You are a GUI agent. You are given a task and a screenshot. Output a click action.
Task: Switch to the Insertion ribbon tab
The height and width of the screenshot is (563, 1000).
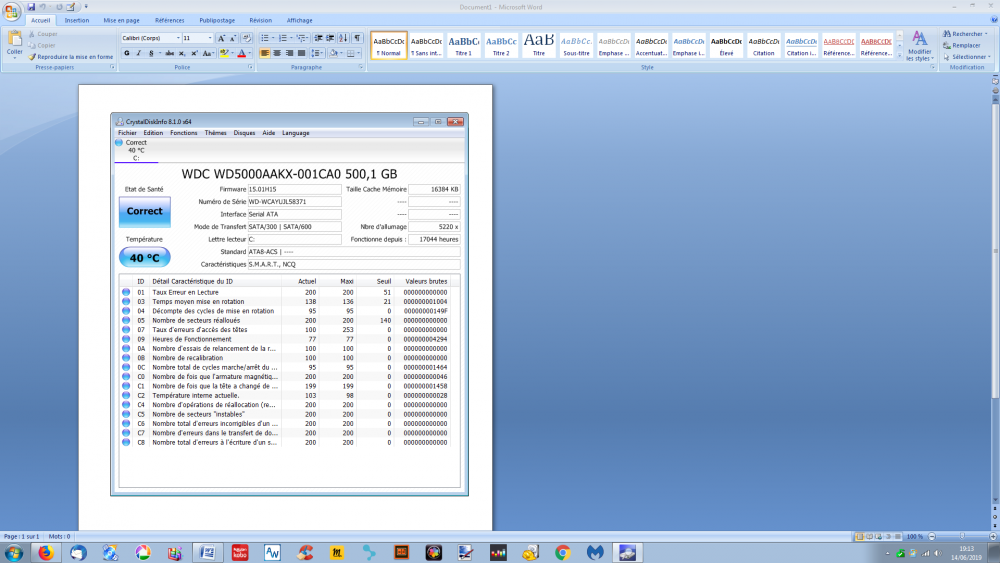pos(77,20)
